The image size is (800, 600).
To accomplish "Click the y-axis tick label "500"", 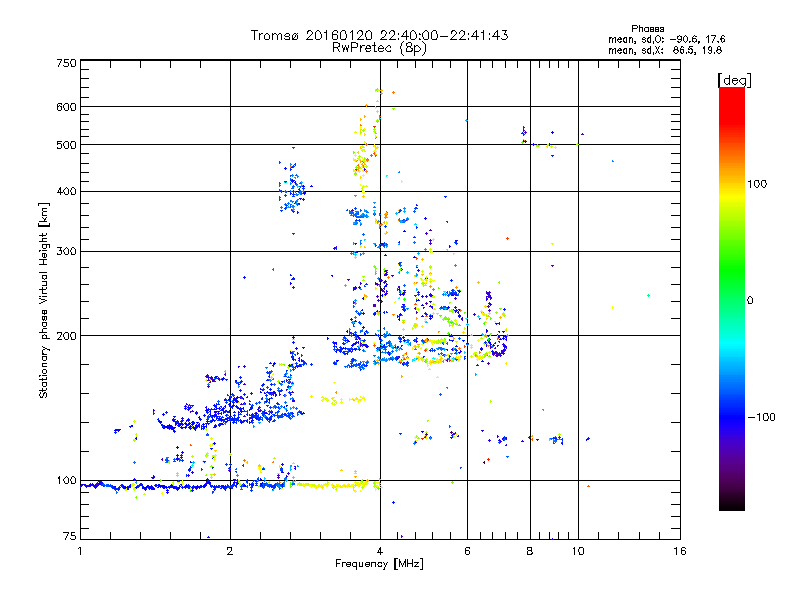I will coord(66,145).
